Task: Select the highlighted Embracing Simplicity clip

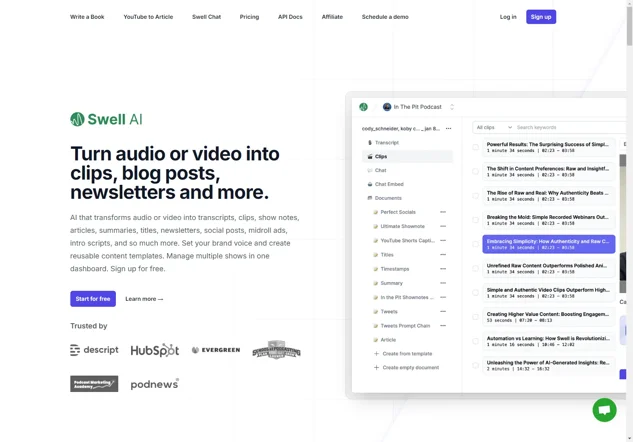Action: (x=549, y=244)
